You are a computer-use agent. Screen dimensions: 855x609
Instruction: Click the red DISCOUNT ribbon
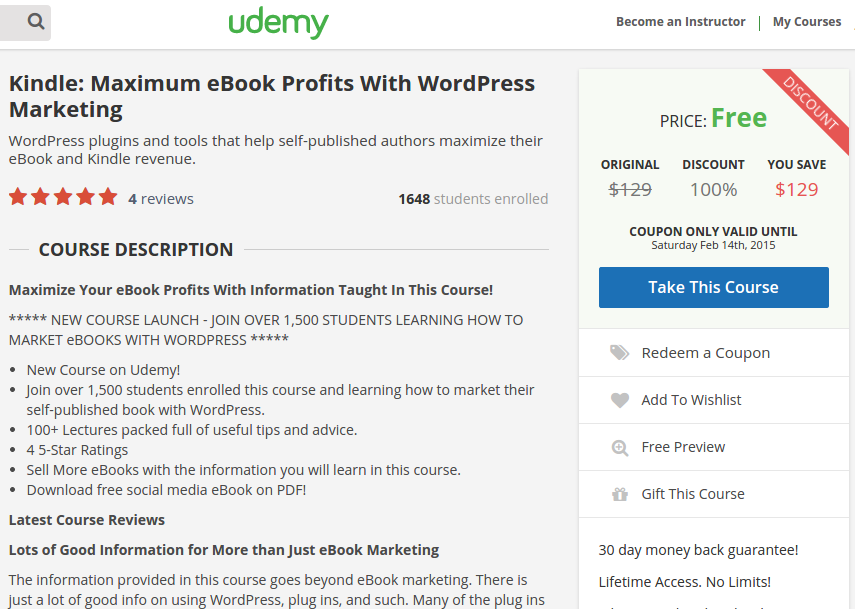click(x=810, y=100)
